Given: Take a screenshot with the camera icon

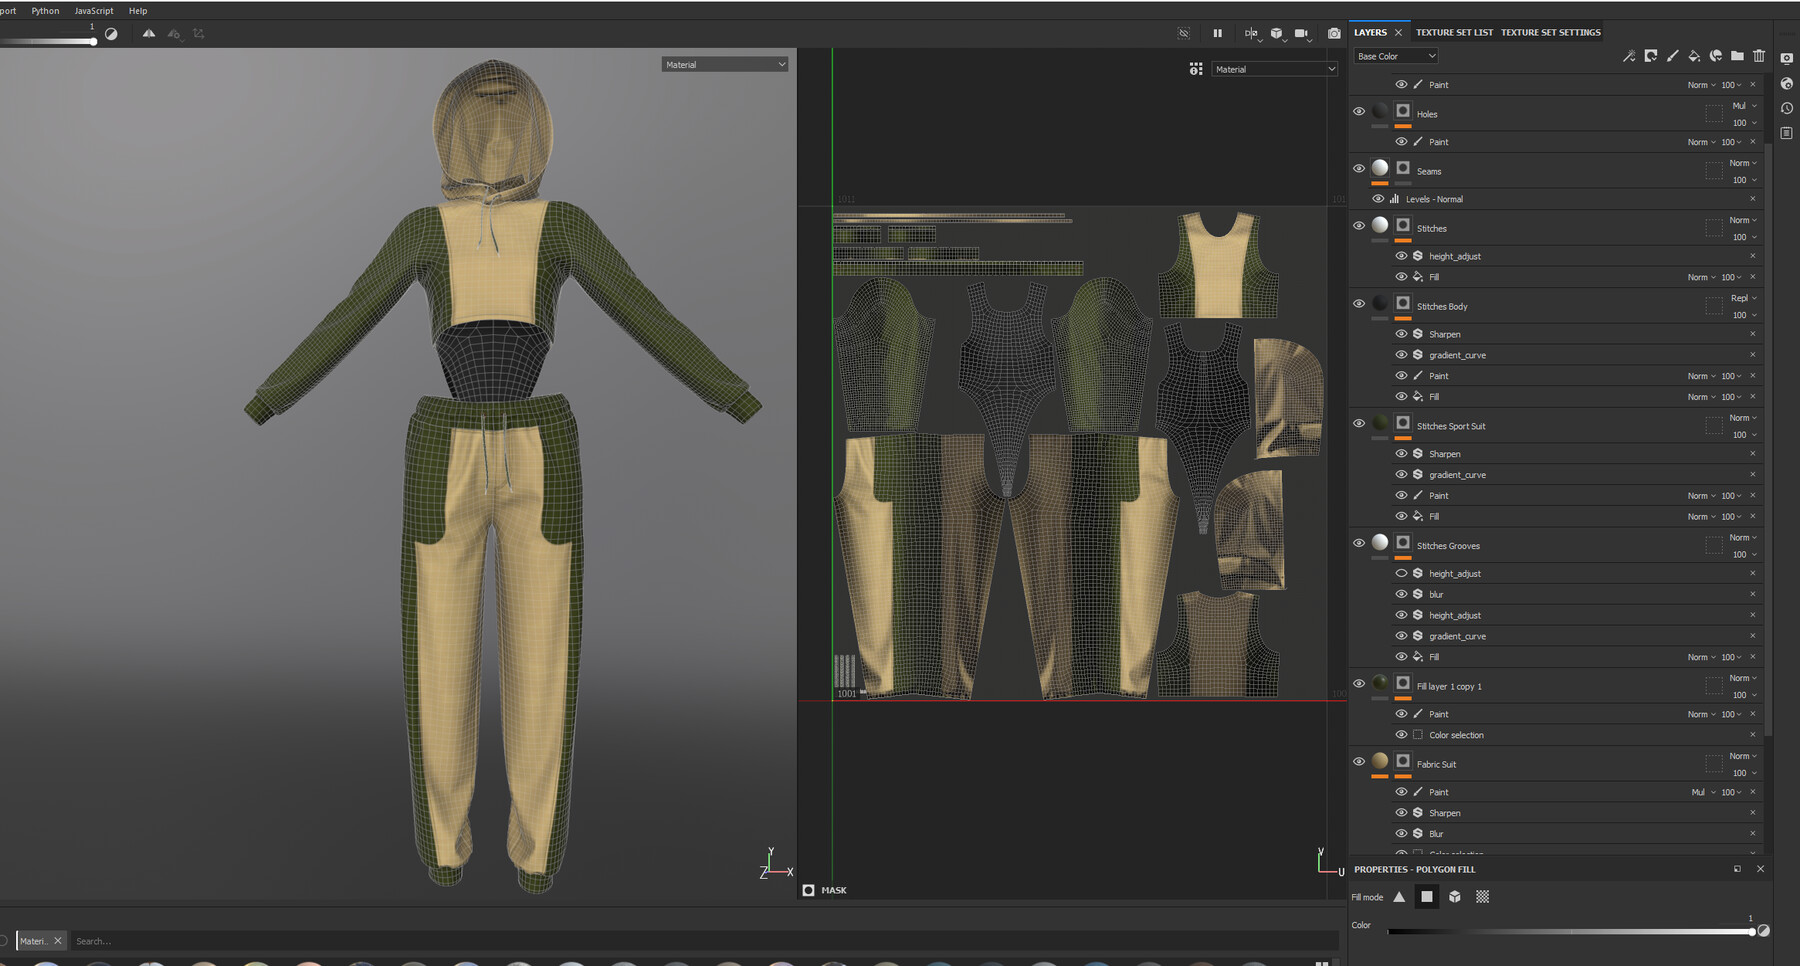Looking at the screenshot, I should (x=1333, y=33).
